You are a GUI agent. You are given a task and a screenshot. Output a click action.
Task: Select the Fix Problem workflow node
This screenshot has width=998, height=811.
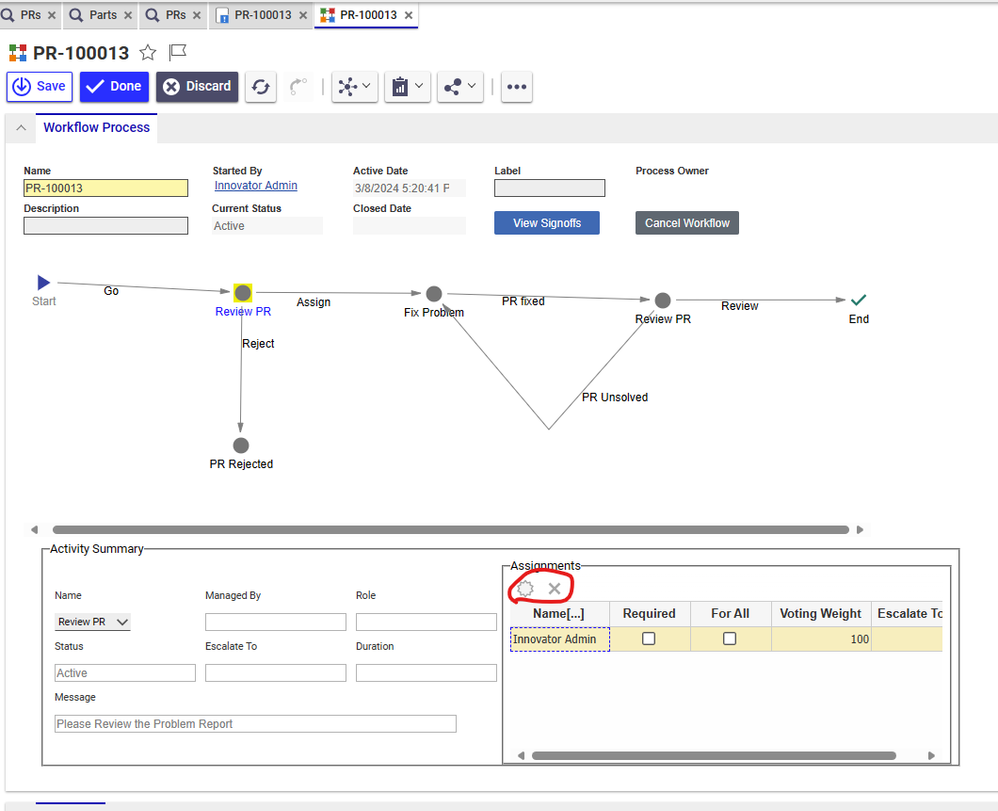tap(433, 294)
